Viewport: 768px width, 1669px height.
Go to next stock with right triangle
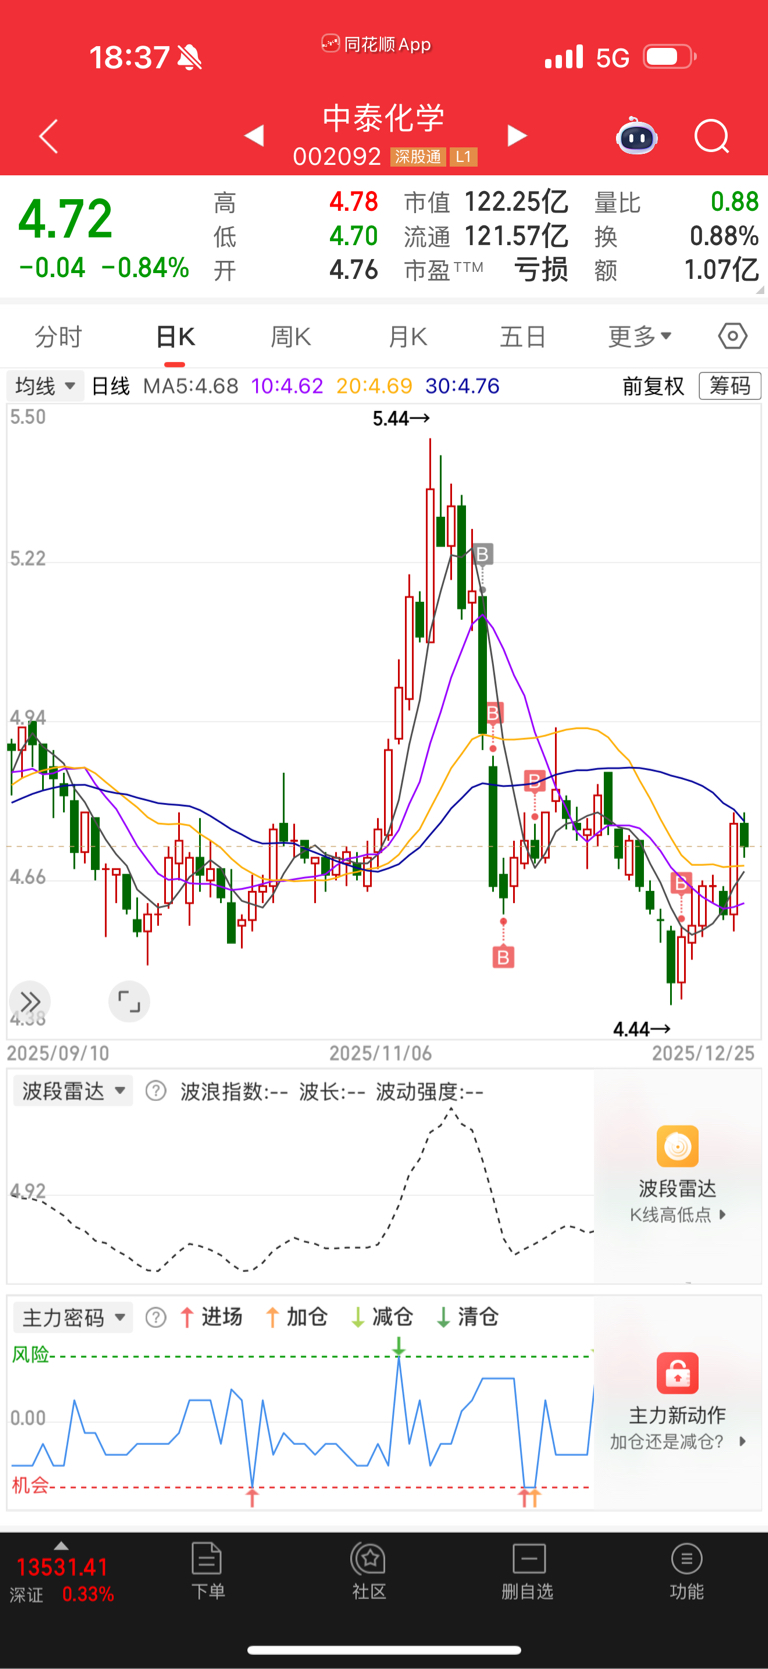516,135
